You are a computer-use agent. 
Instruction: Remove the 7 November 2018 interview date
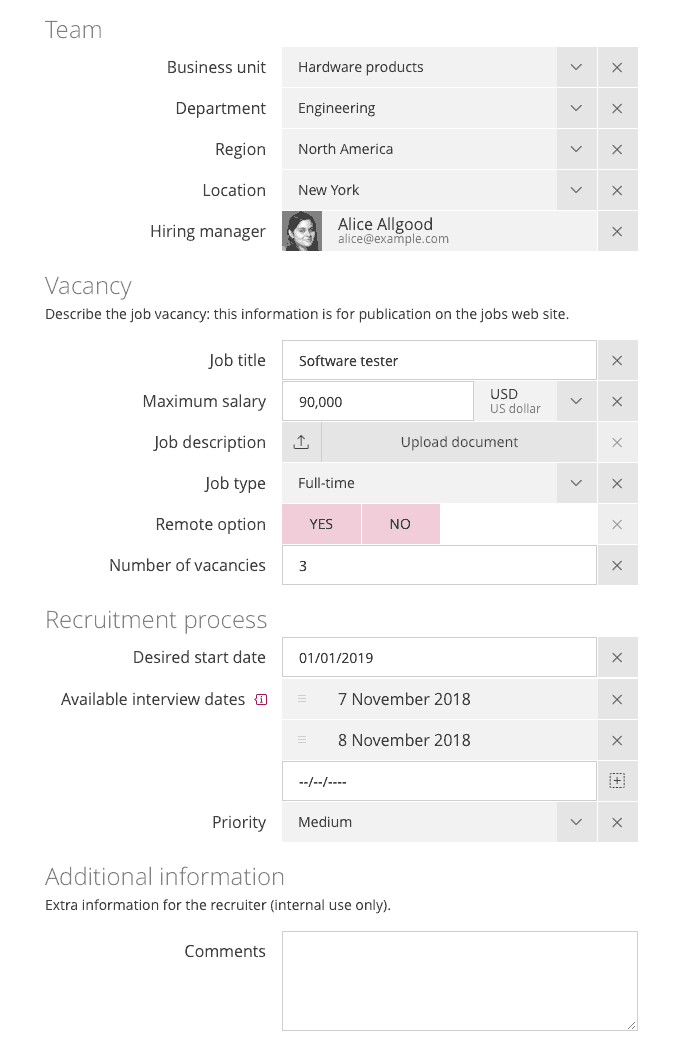click(x=617, y=698)
